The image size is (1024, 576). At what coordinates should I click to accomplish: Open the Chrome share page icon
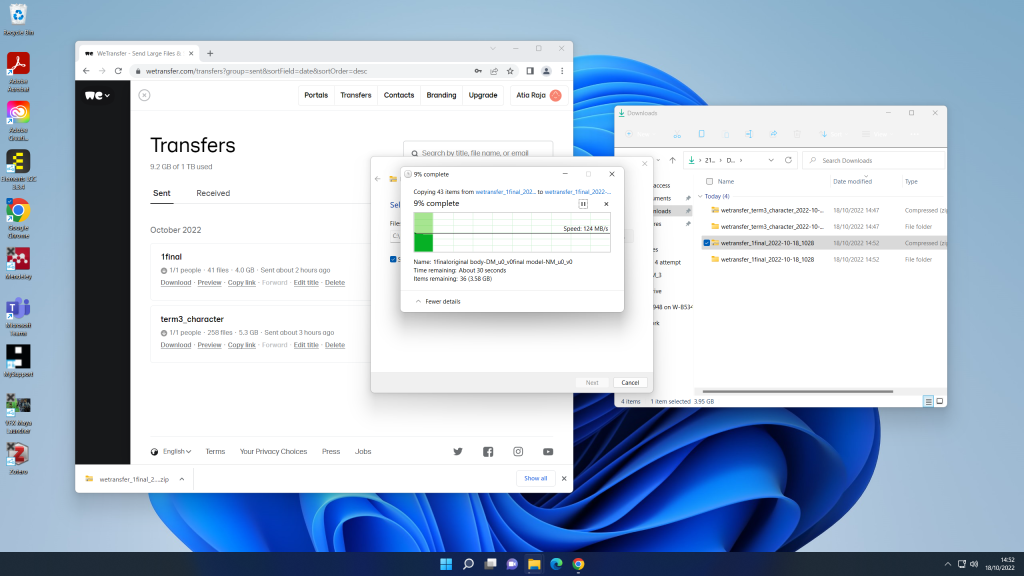(494, 71)
